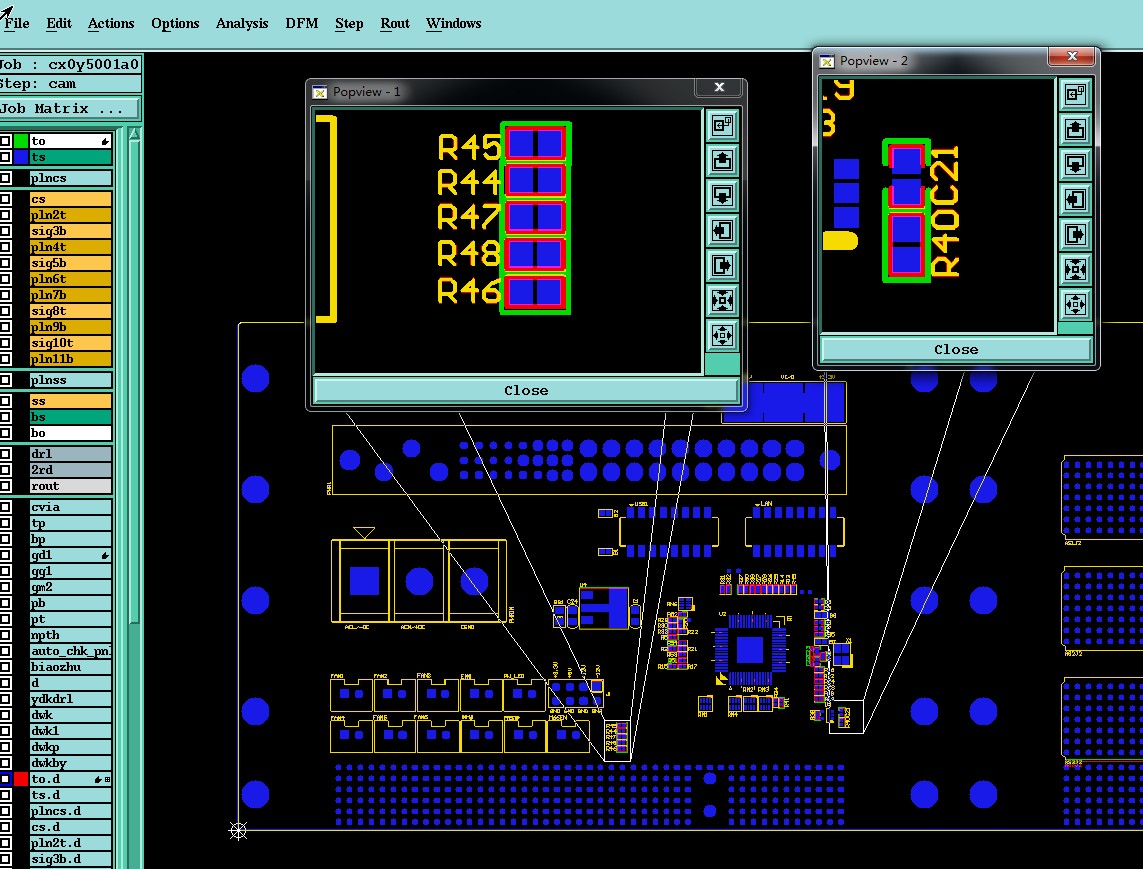Screen dimensions: 1143x869
Task: Select the sig10t layer name
Action: point(71,343)
